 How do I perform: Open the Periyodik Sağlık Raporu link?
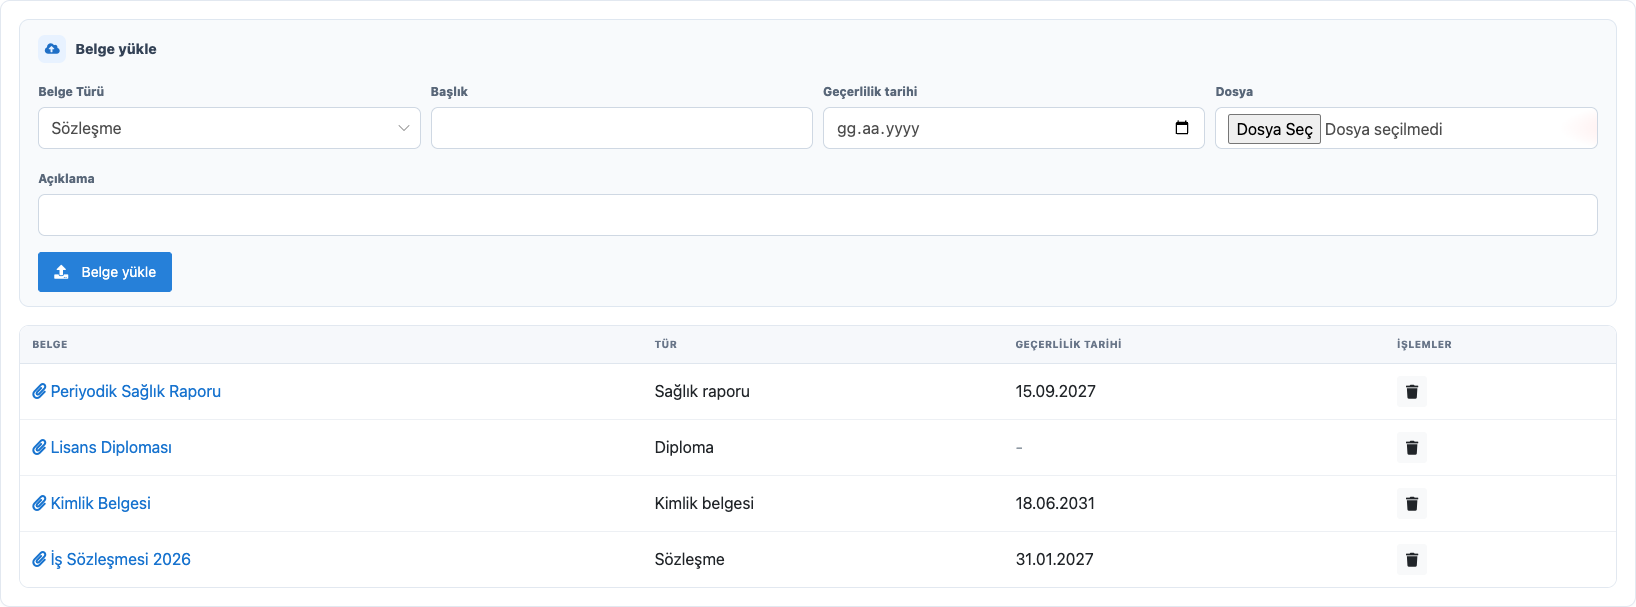pyautogui.click(x=126, y=391)
